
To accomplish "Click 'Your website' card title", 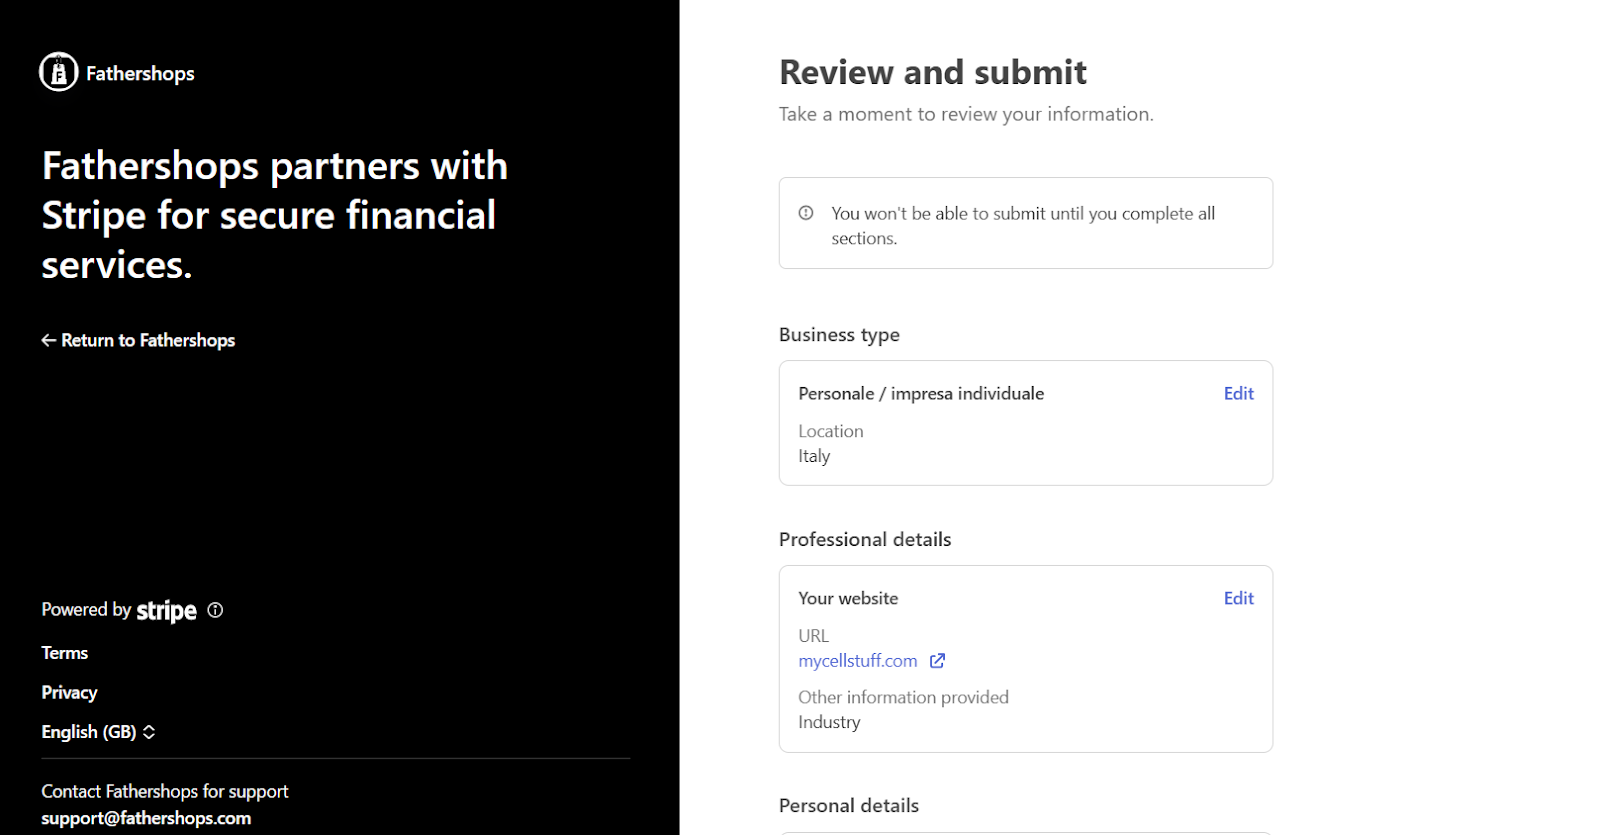I will click(848, 599).
